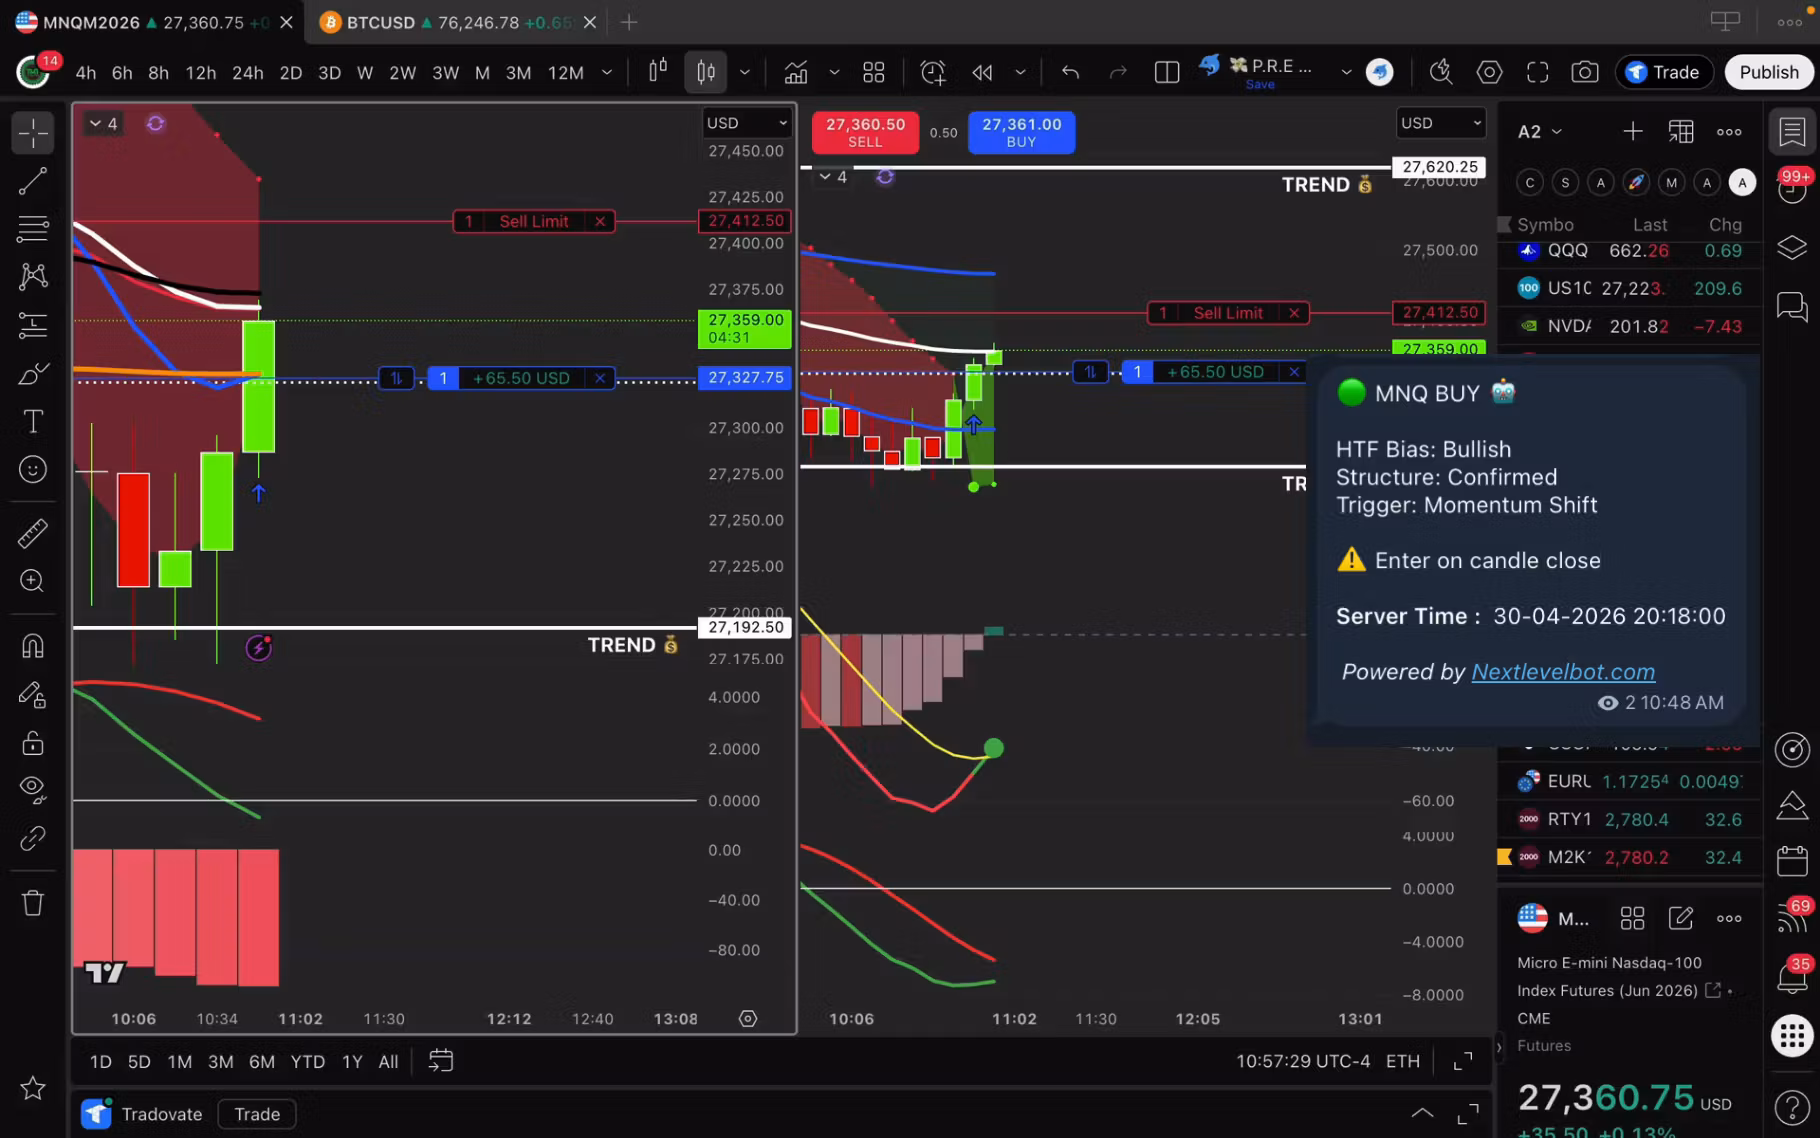Click the Publish button
Viewport: 1820px width, 1138px height.
click(1769, 72)
